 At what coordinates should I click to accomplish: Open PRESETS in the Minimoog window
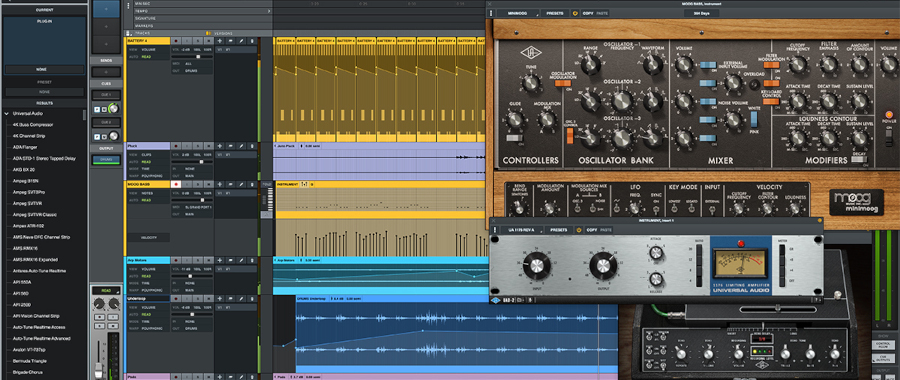click(555, 13)
